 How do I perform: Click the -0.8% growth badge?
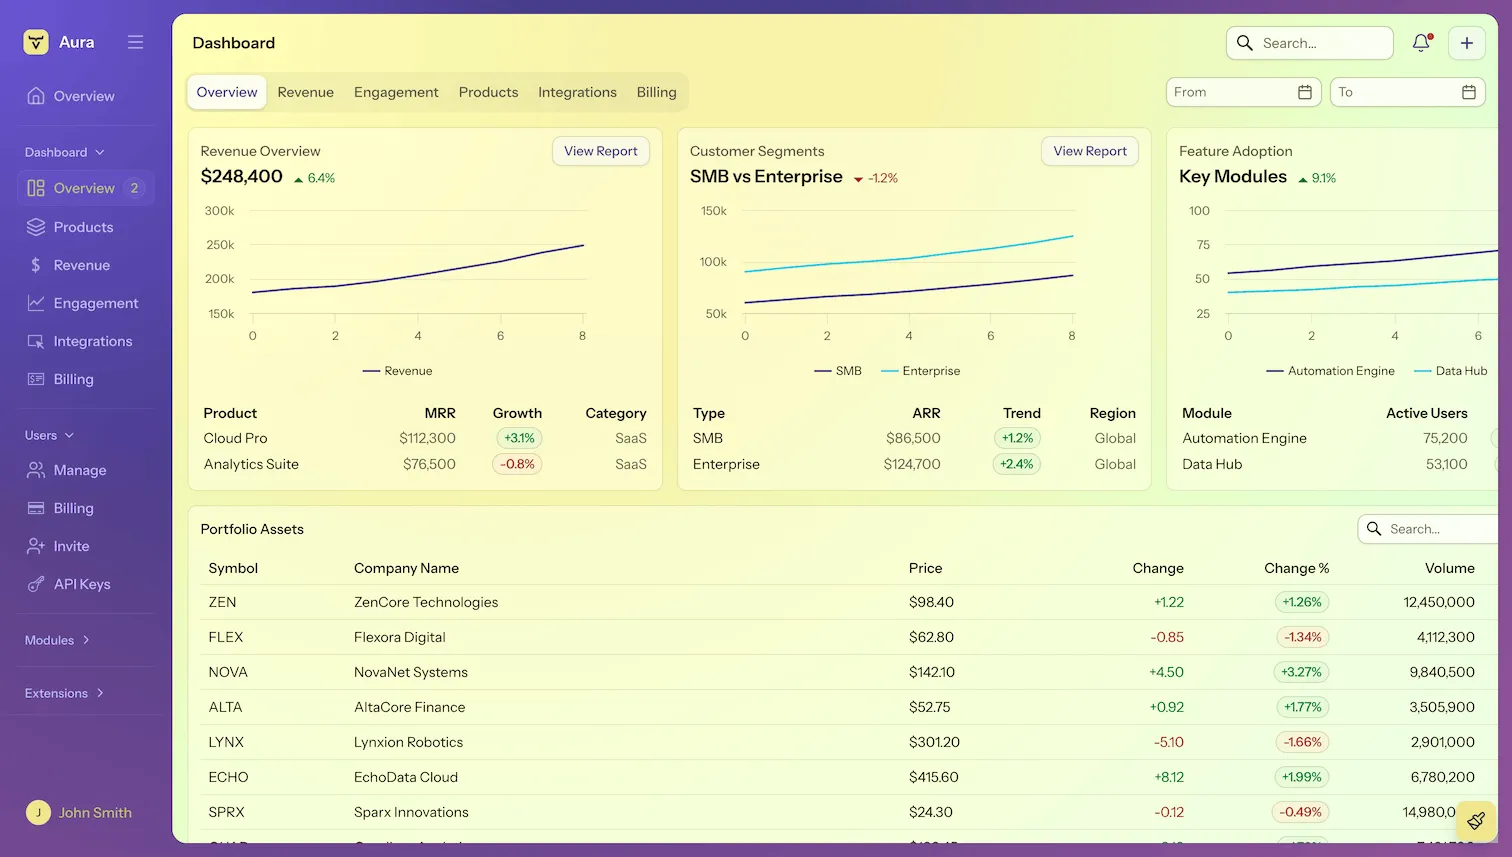point(519,464)
